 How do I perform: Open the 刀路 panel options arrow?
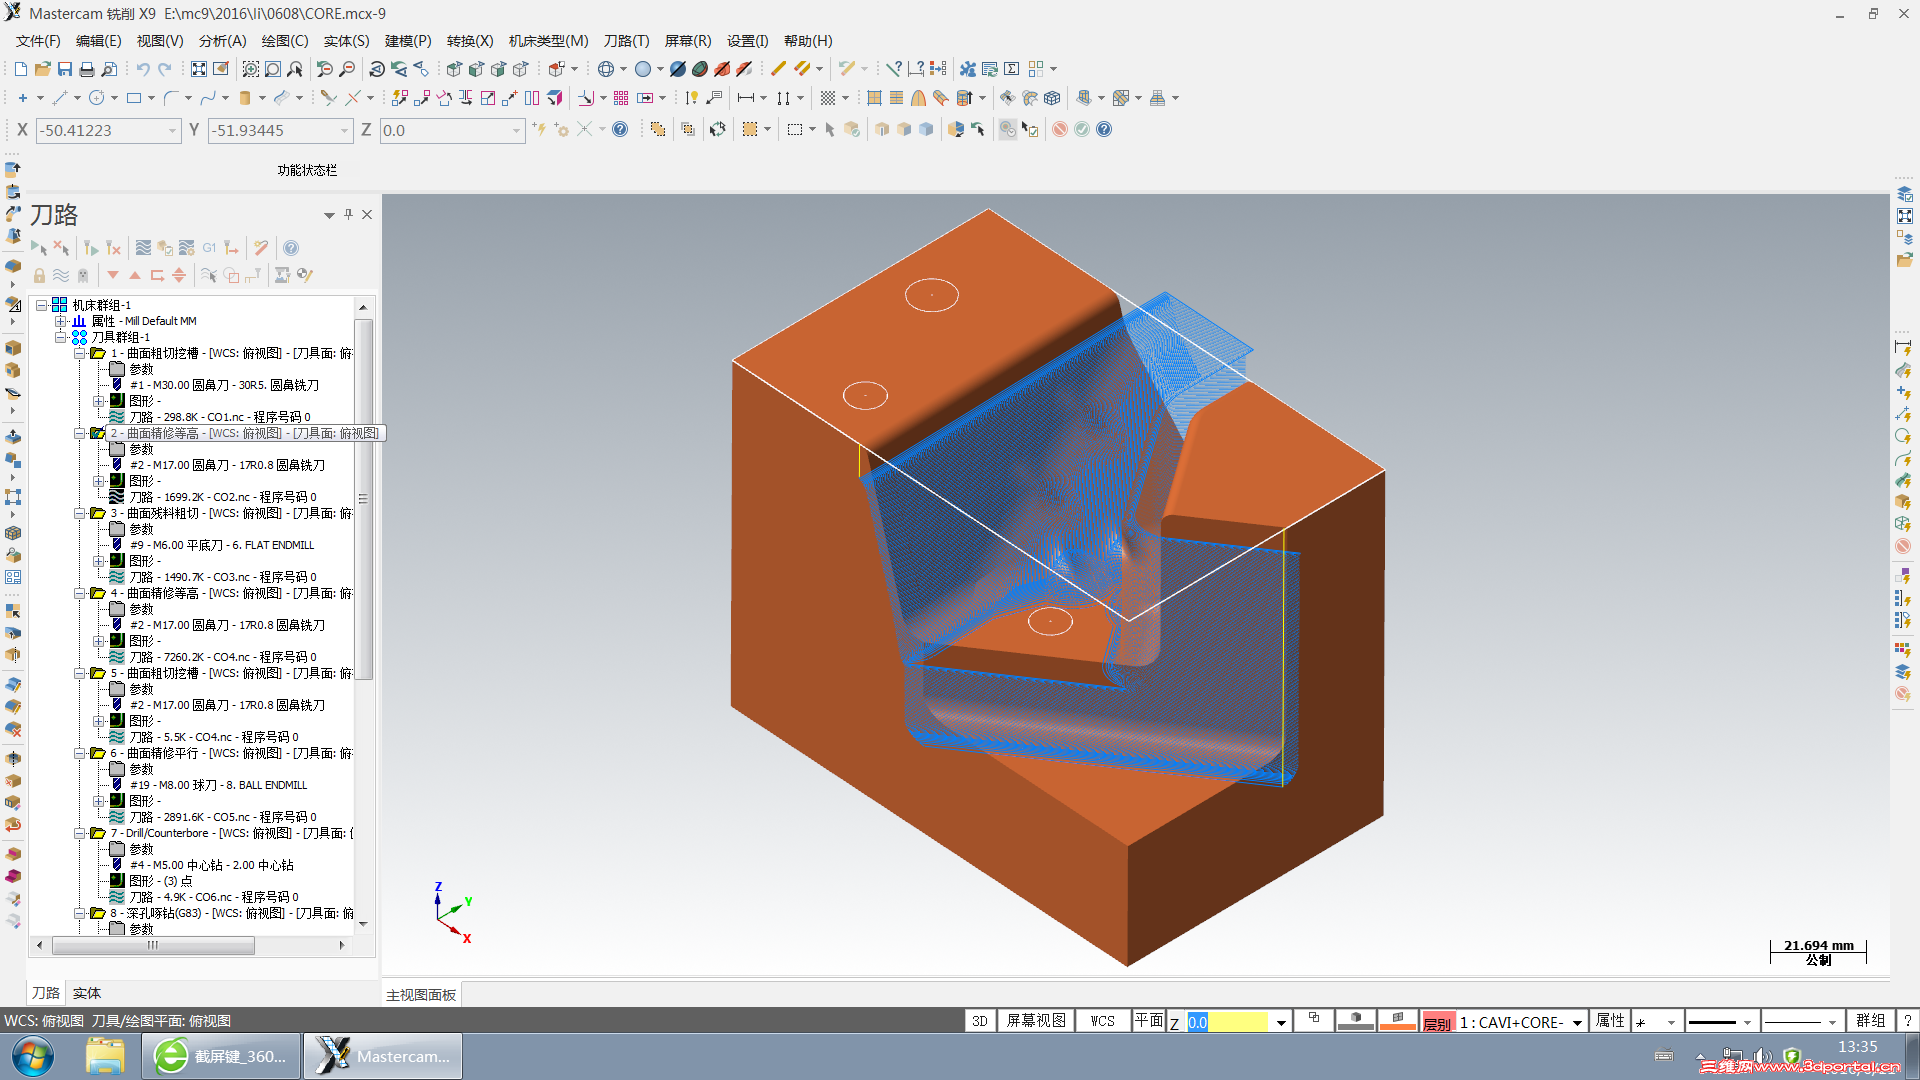pos(329,215)
